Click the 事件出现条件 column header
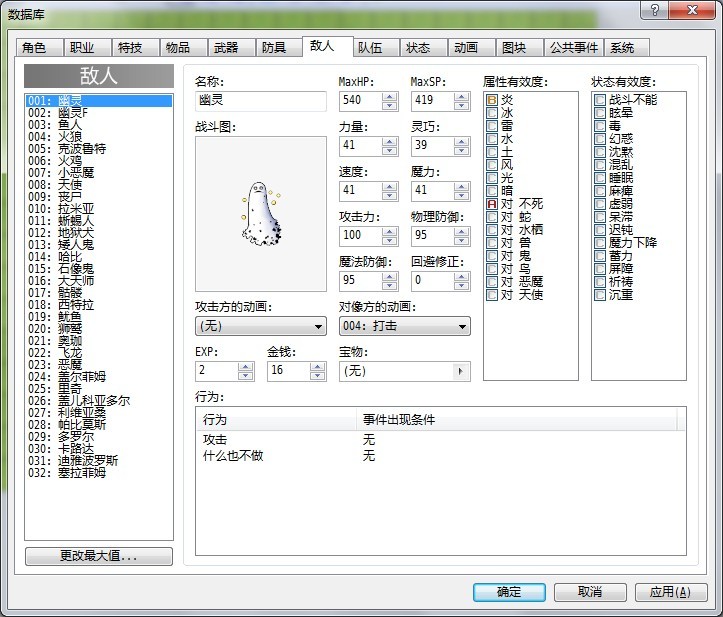This screenshot has width=723, height=617. point(517,420)
